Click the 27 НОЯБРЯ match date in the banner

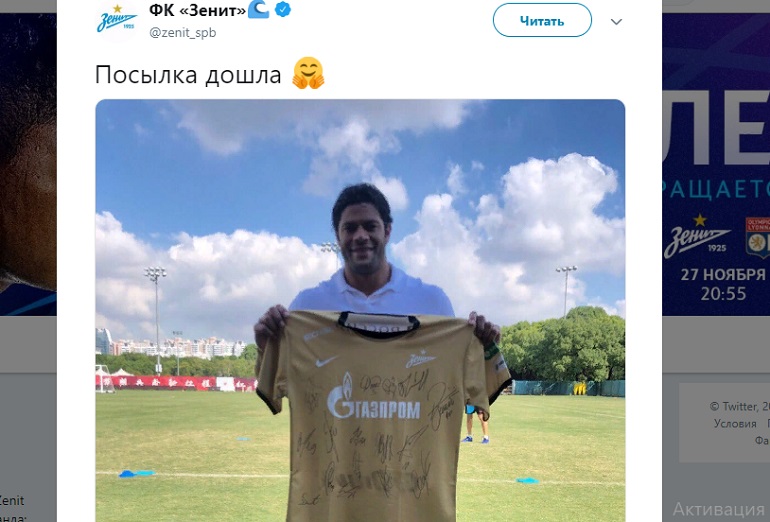tap(723, 274)
